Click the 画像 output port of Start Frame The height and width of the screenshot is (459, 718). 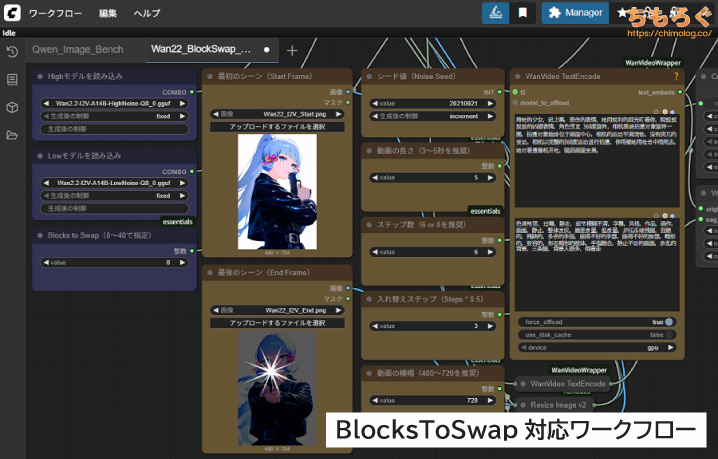(348, 92)
